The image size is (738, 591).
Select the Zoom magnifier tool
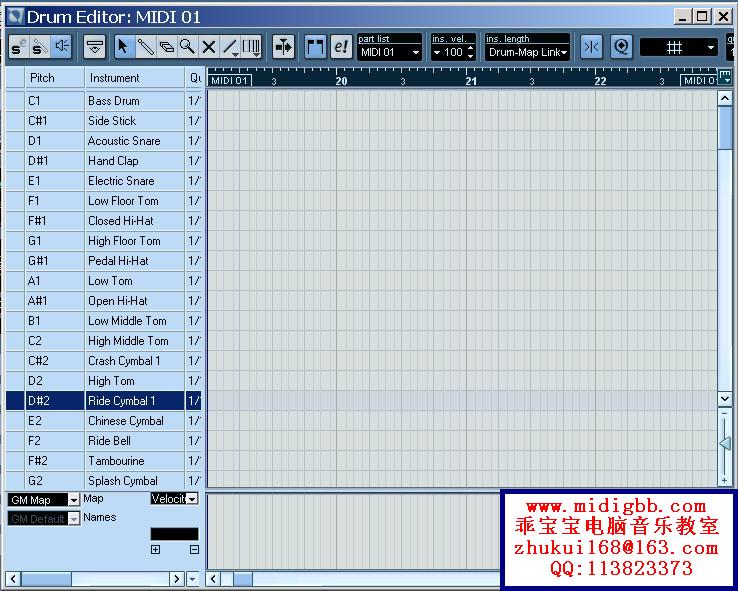(x=187, y=47)
